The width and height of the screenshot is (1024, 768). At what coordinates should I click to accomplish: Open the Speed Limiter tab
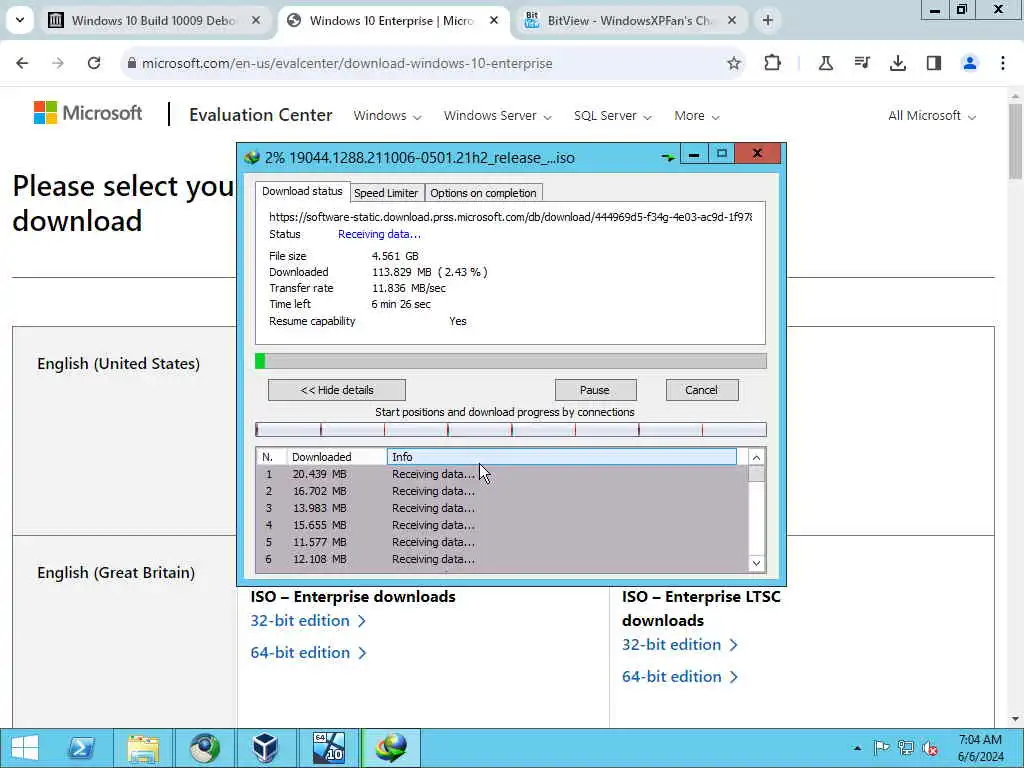pyautogui.click(x=386, y=193)
